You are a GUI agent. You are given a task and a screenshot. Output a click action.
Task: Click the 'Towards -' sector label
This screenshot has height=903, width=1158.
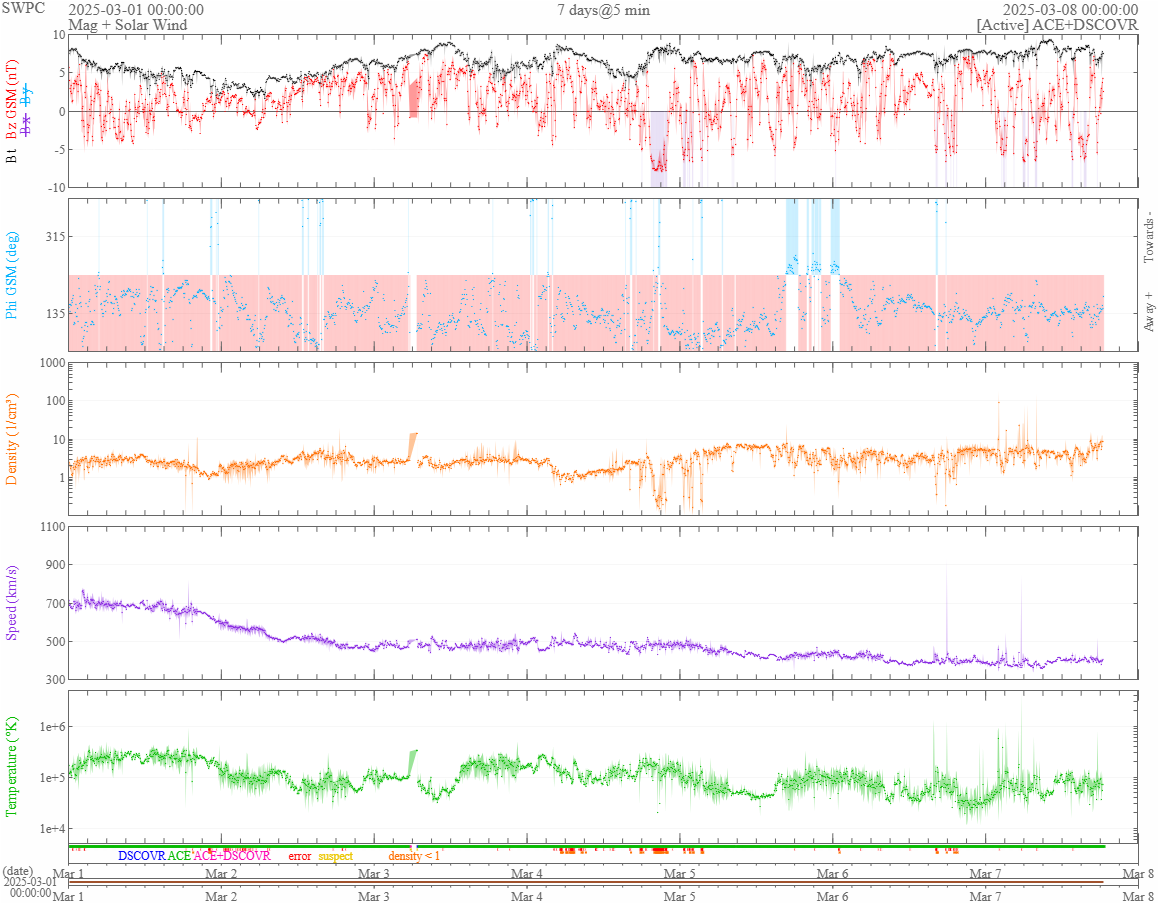1148,238
